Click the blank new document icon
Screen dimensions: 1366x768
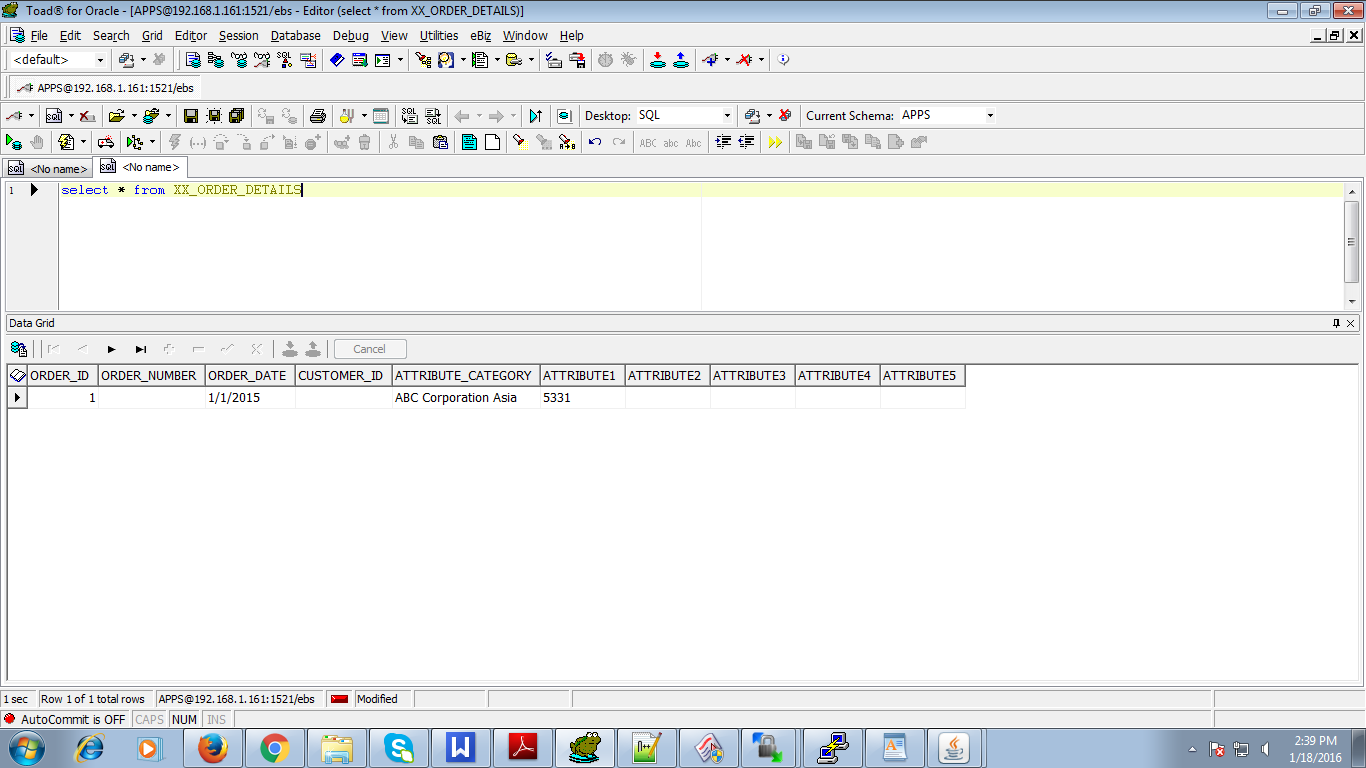tap(492, 143)
